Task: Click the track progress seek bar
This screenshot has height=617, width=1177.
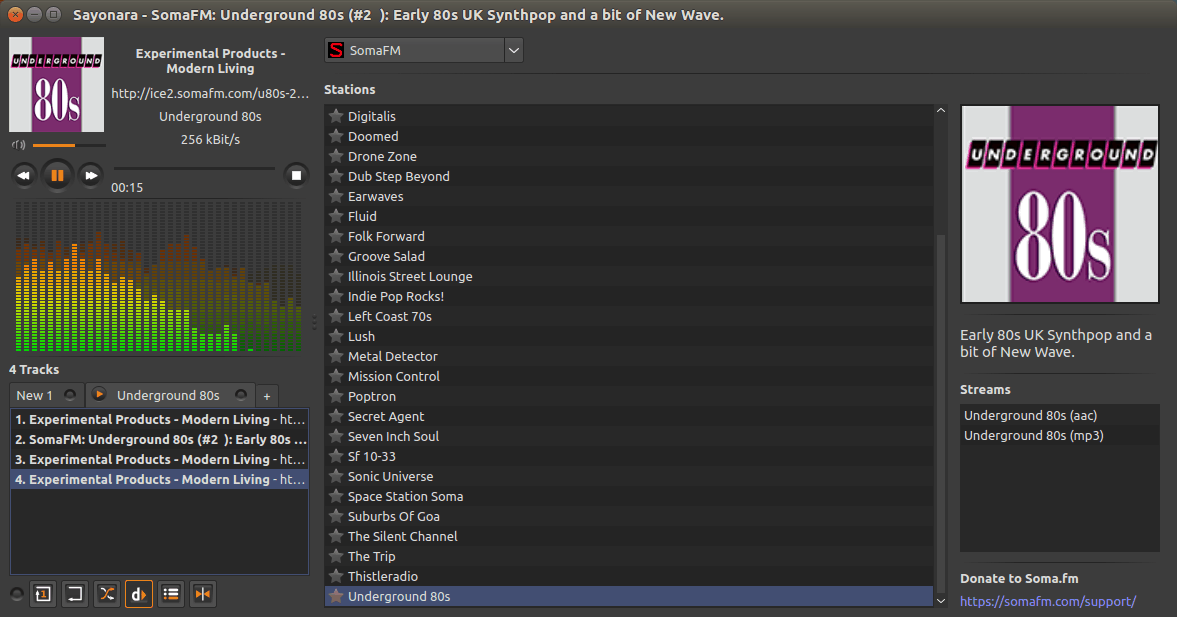Action: tap(194, 168)
